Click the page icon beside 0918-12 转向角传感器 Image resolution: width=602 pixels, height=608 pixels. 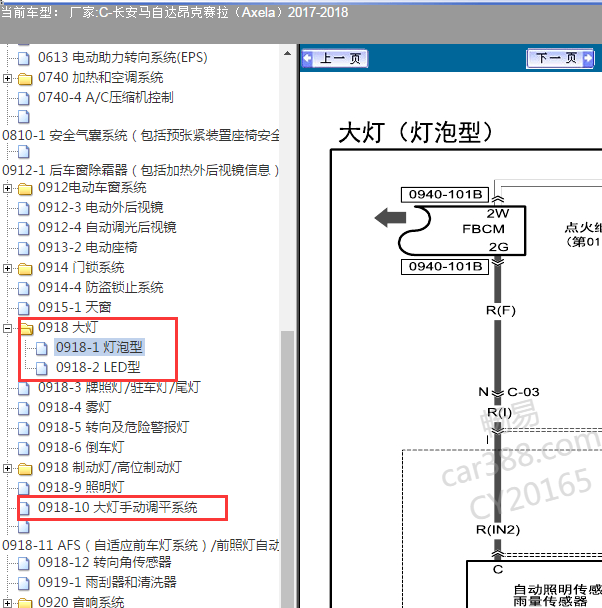[x=24, y=563]
